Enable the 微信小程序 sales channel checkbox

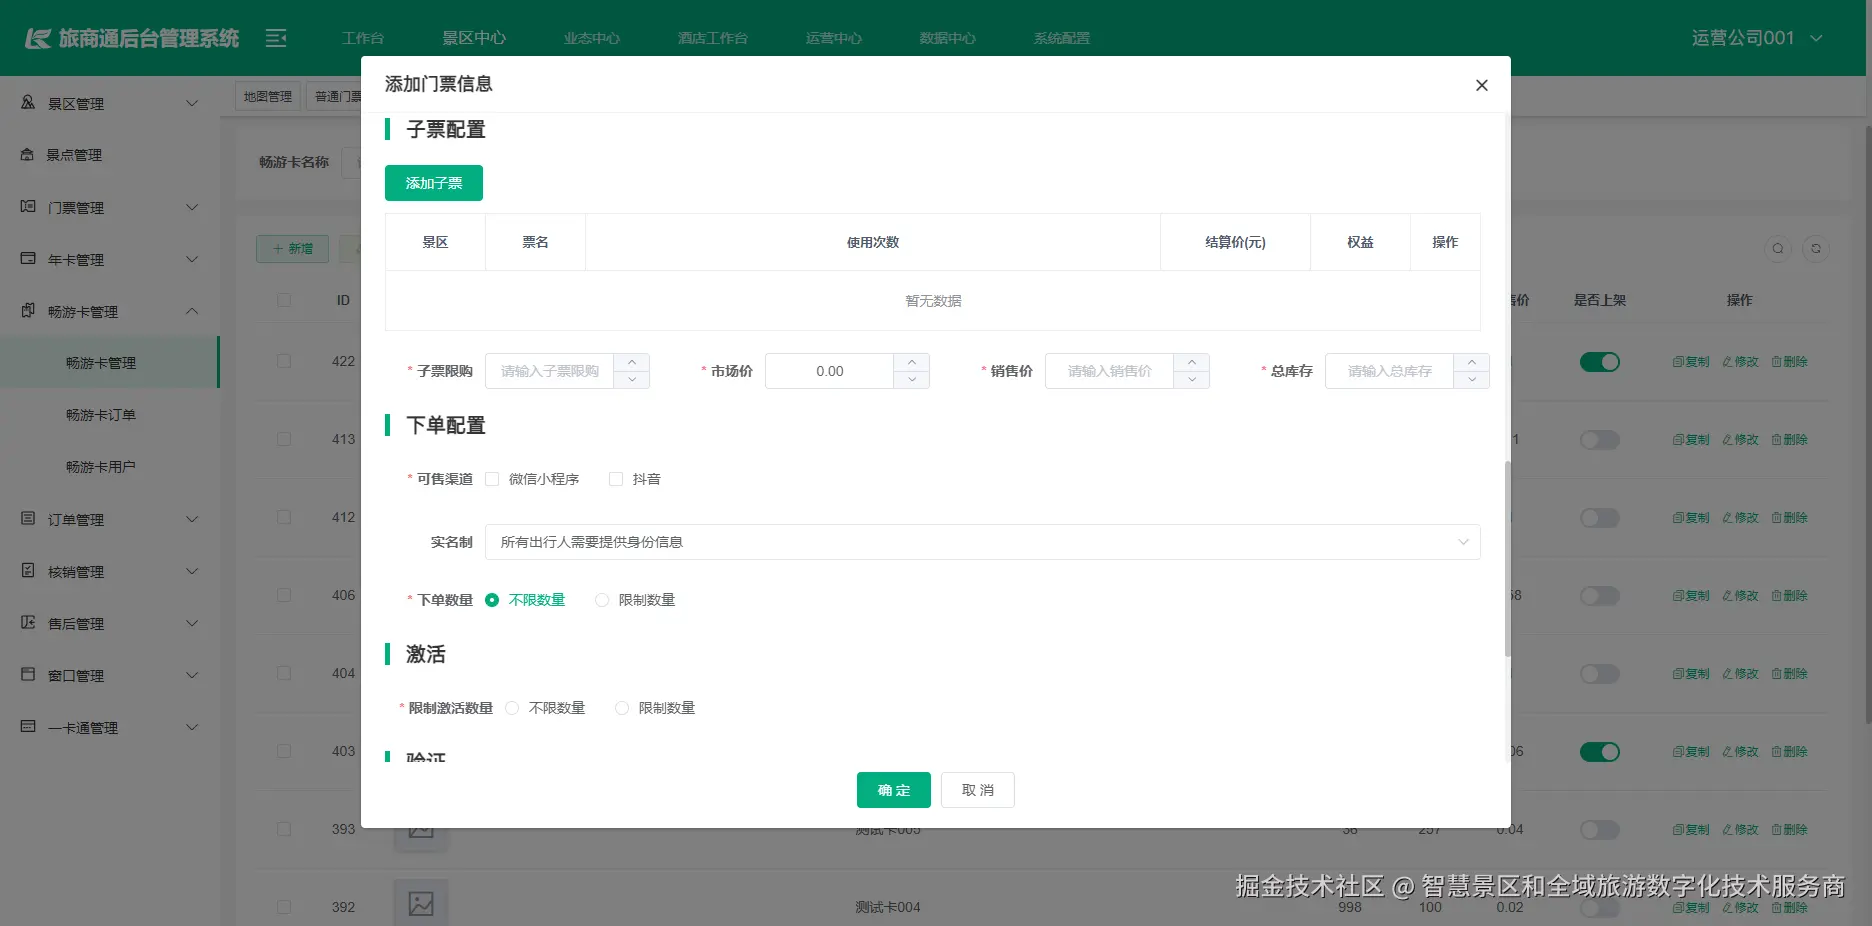492,479
